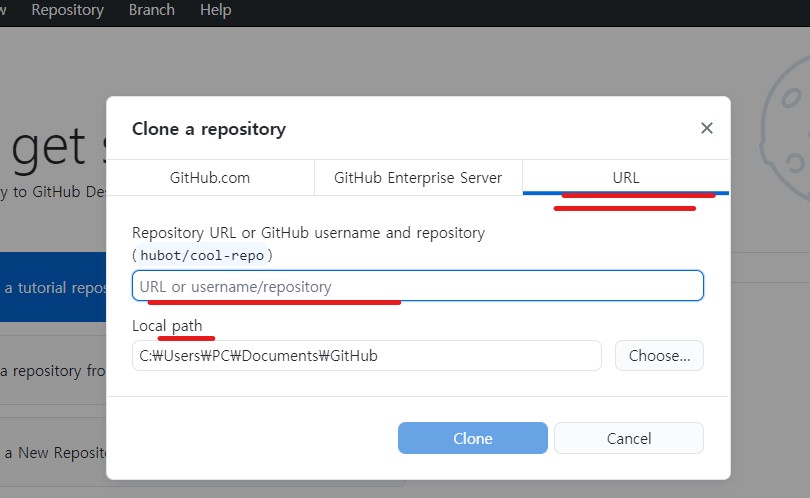Switch to the GitHub.com tab
810x498 pixels.
click(210, 178)
